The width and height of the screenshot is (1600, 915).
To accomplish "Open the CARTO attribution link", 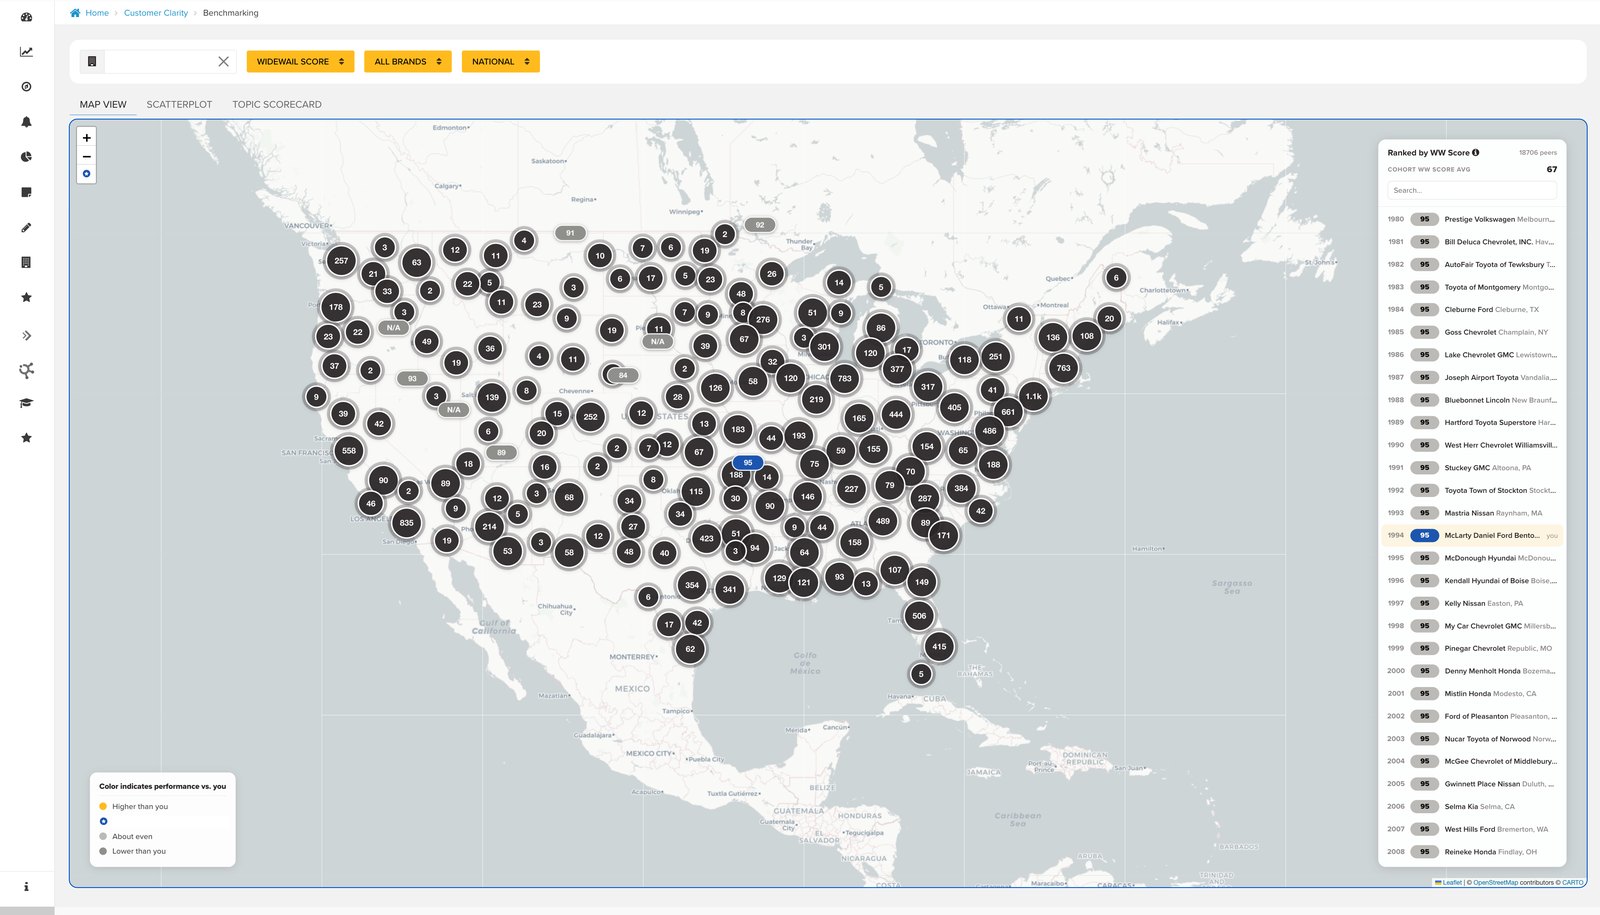I will (1573, 882).
